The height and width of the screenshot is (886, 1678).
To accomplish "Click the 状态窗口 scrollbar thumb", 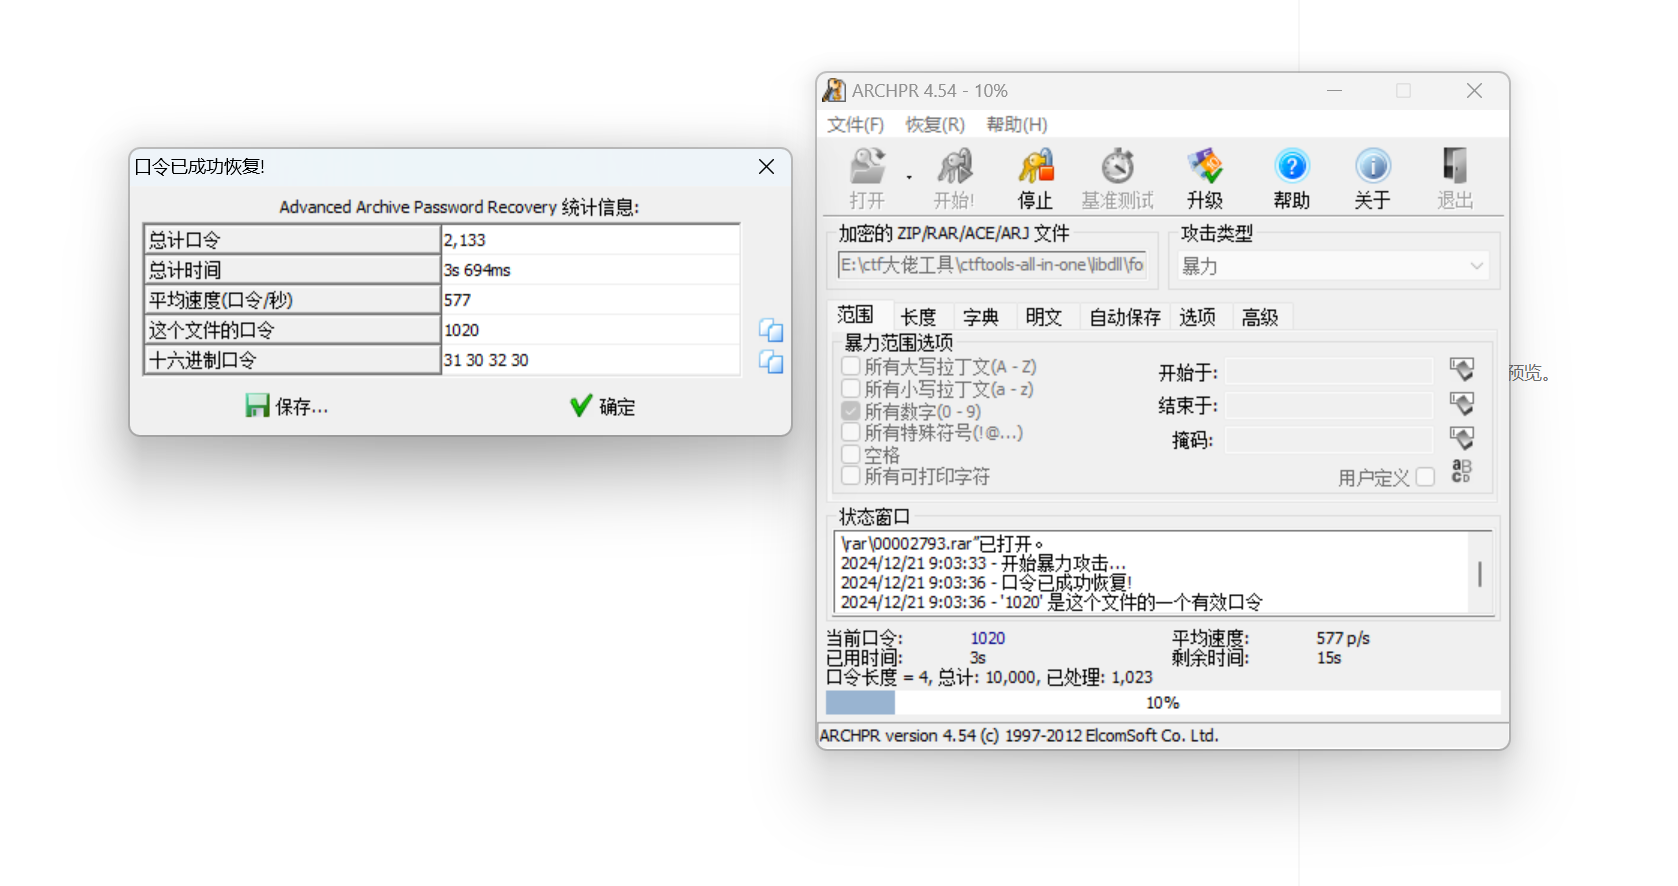I will 1480,574.
